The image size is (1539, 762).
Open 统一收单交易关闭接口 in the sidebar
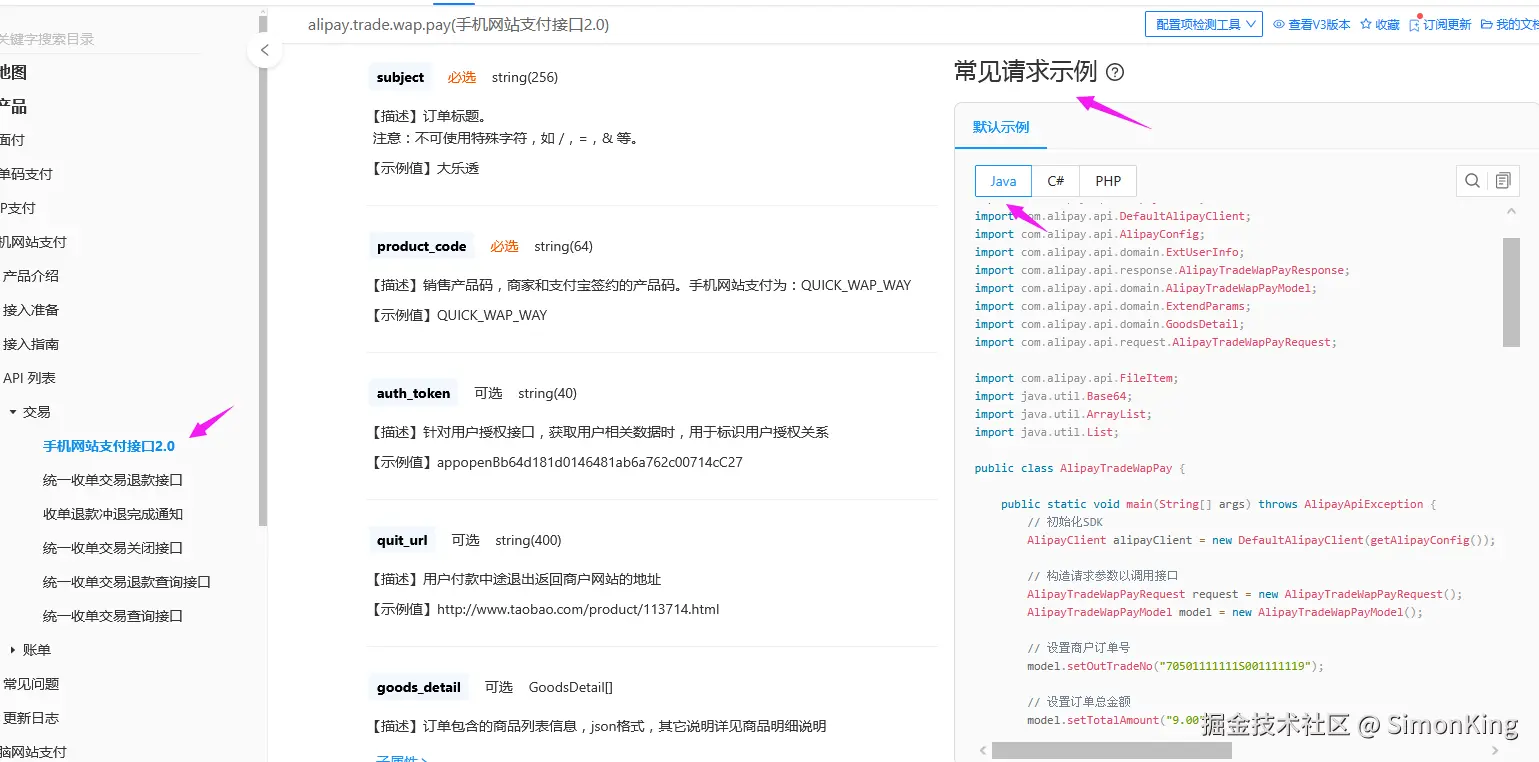113,548
